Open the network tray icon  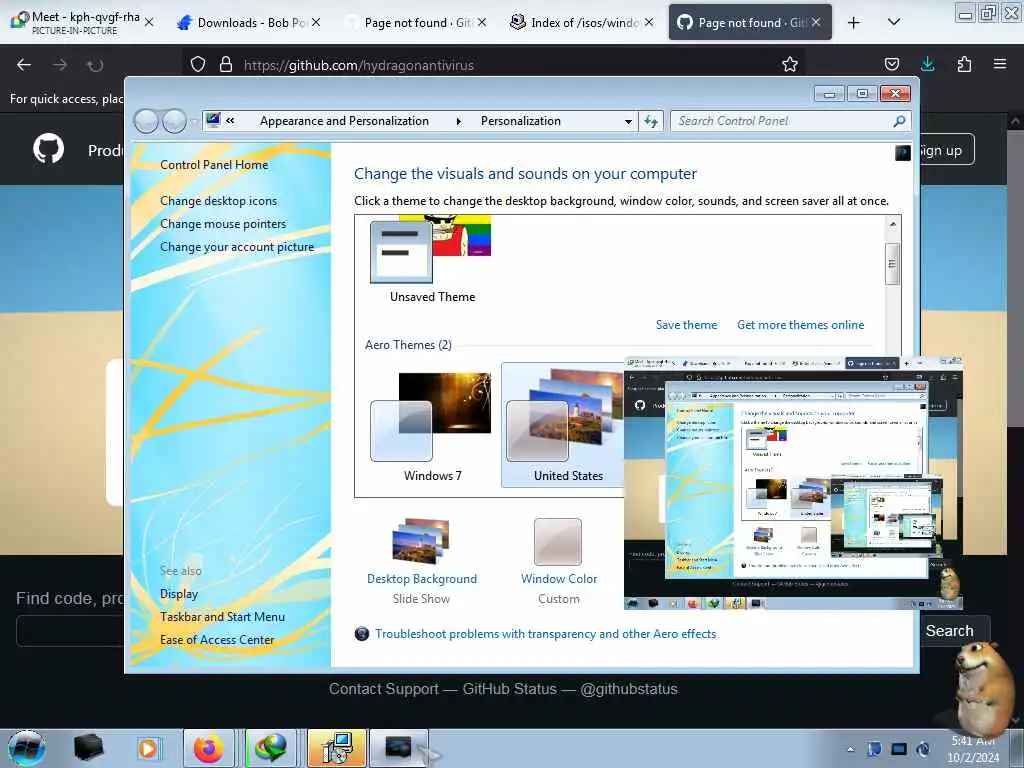coord(899,749)
